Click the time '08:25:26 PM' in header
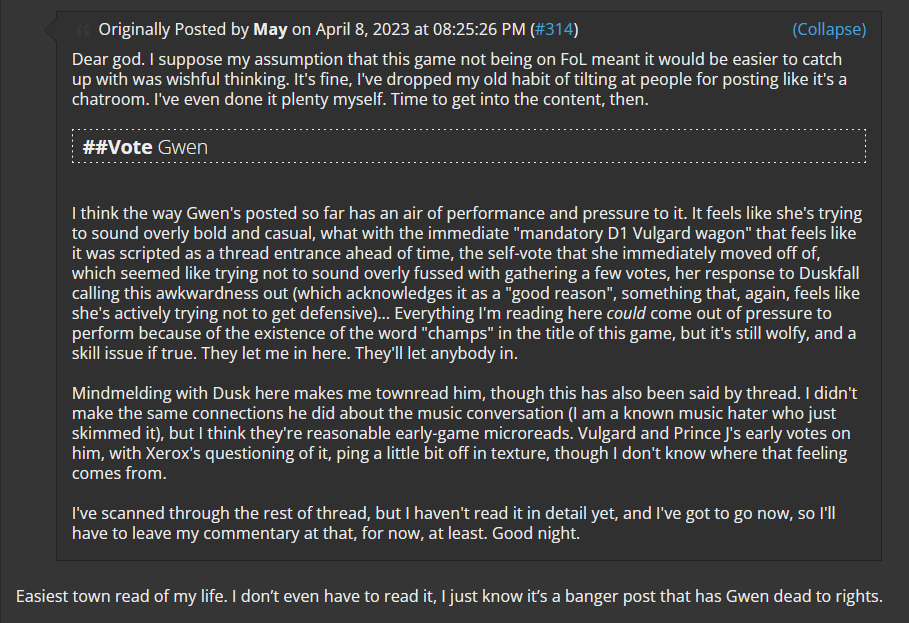909x623 pixels. (x=484, y=29)
